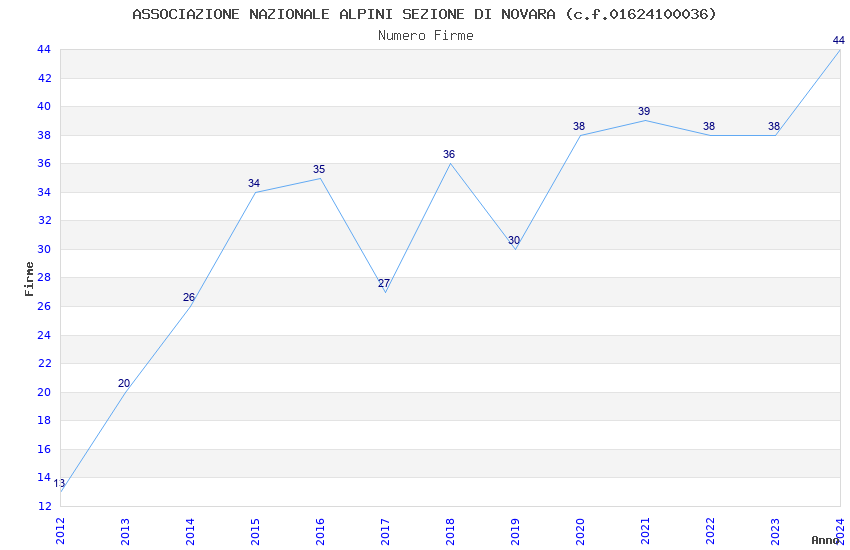The image size is (850, 550).
Task: Click the x-axis year label 2021
Action: point(646,531)
